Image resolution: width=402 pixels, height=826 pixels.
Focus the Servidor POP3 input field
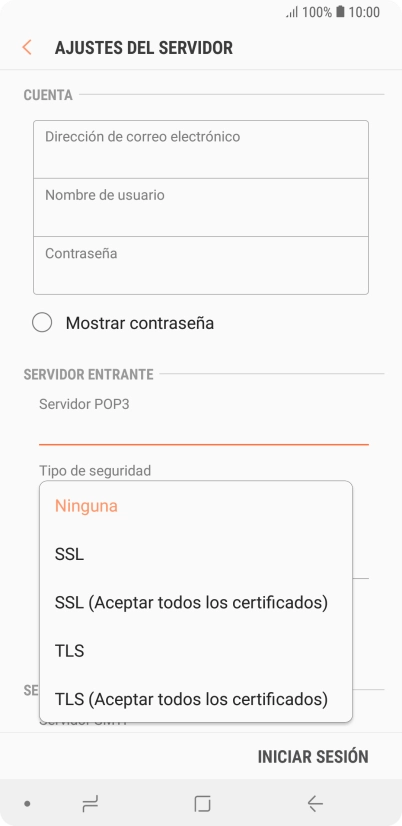tap(203, 430)
